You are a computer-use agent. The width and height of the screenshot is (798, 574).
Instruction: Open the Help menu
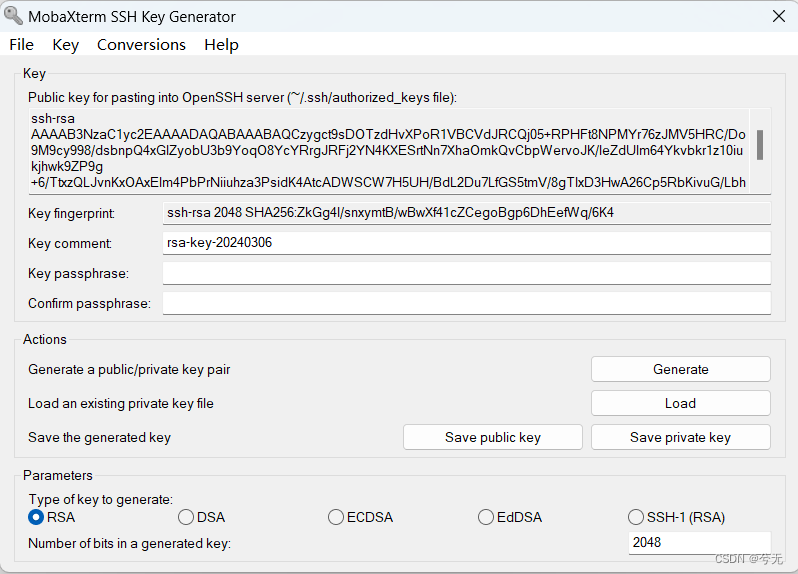coord(221,45)
